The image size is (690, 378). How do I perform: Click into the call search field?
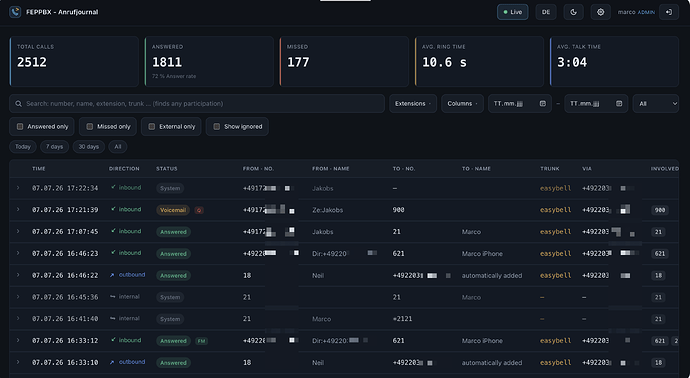pyautogui.click(x=197, y=103)
